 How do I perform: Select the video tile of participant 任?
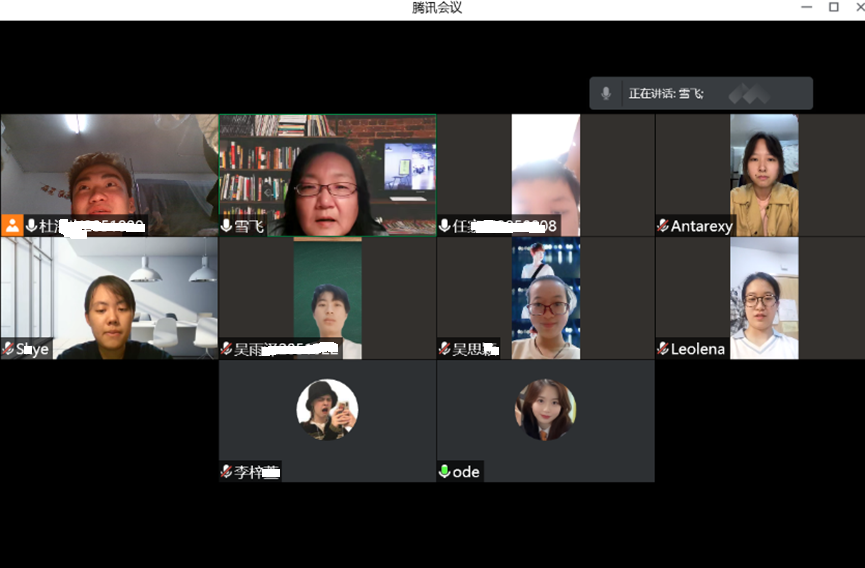click(x=546, y=175)
